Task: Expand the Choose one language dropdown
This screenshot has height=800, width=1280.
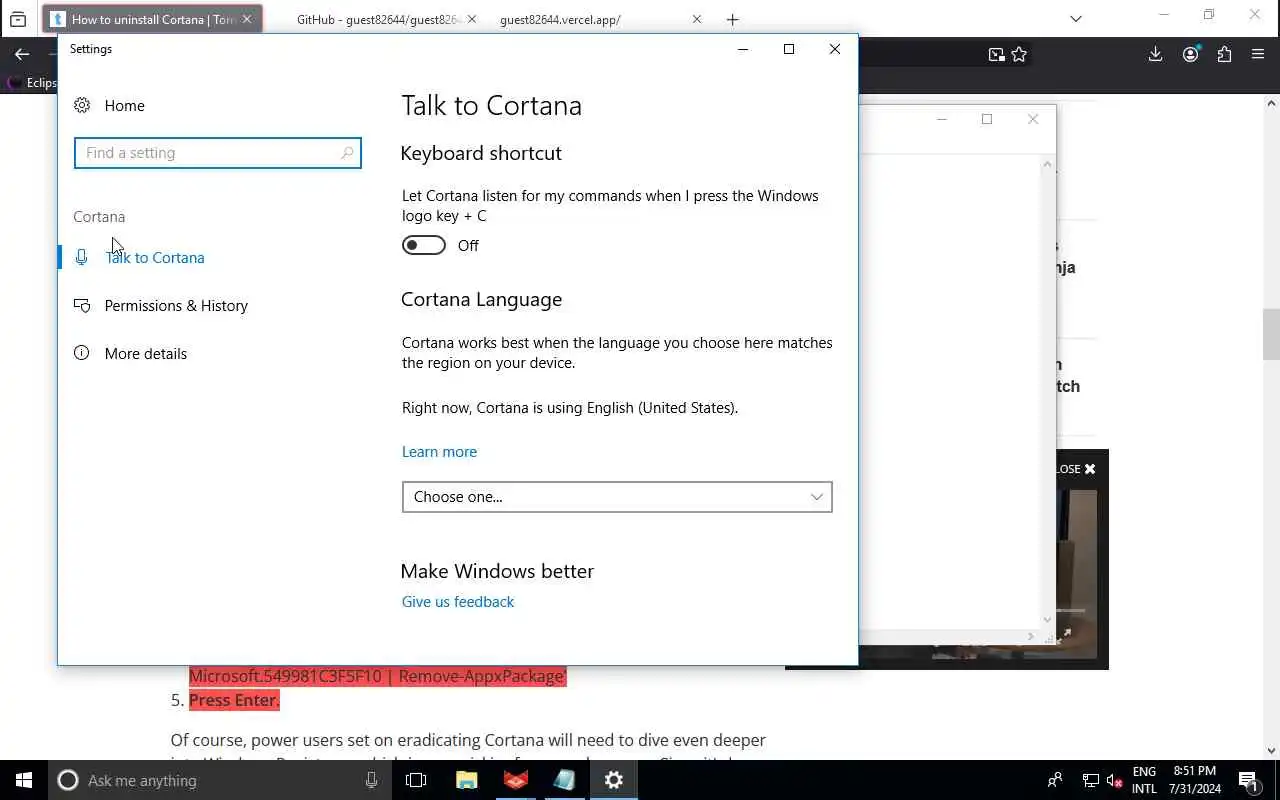Action: tap(617, 497)
